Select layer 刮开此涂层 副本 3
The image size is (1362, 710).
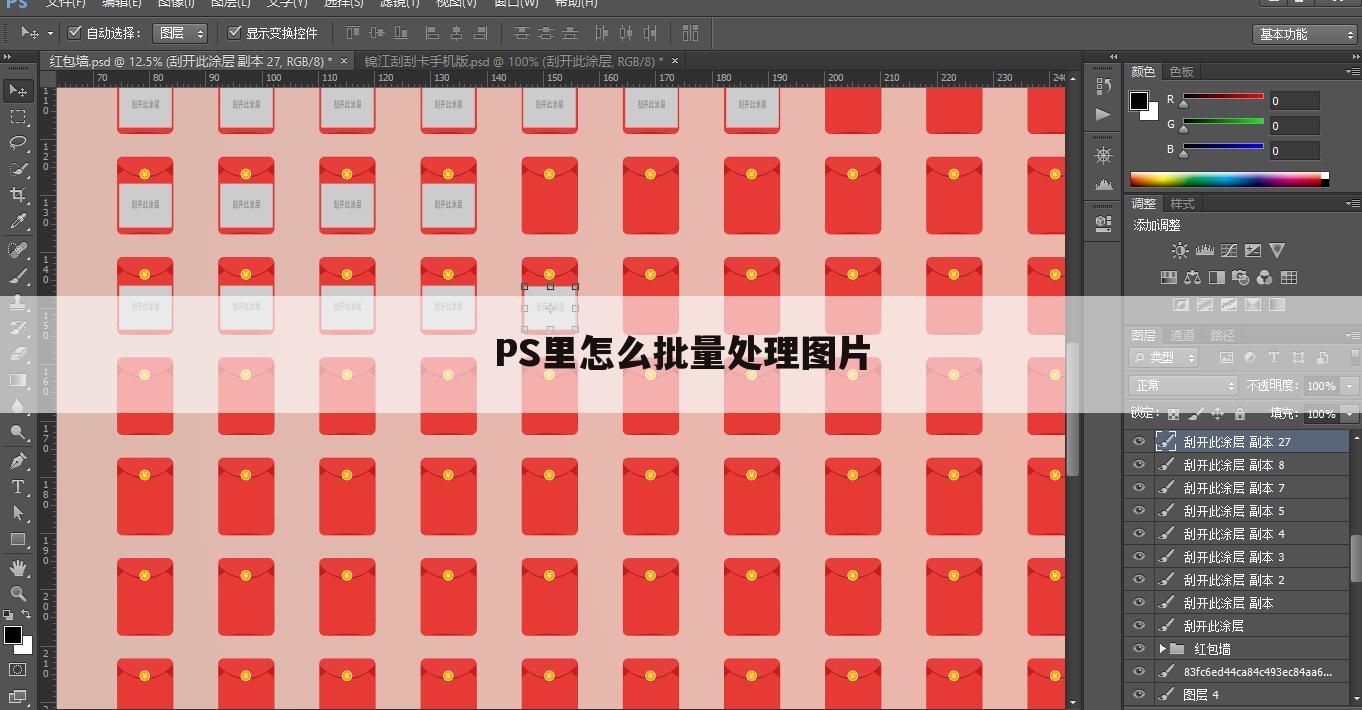point(1236,556)
